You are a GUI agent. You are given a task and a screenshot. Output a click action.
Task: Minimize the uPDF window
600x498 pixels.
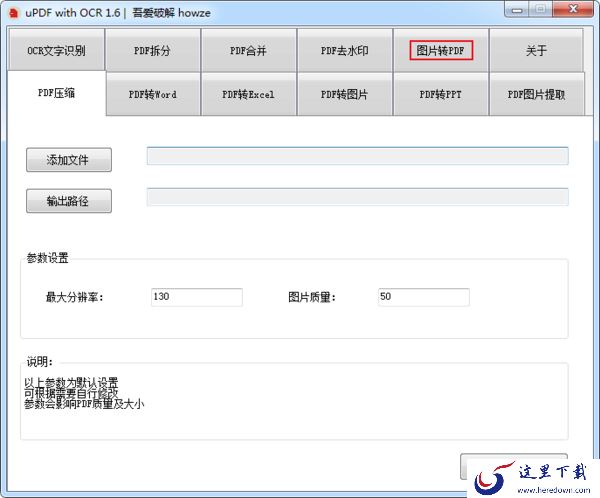(x=517, y=9)
